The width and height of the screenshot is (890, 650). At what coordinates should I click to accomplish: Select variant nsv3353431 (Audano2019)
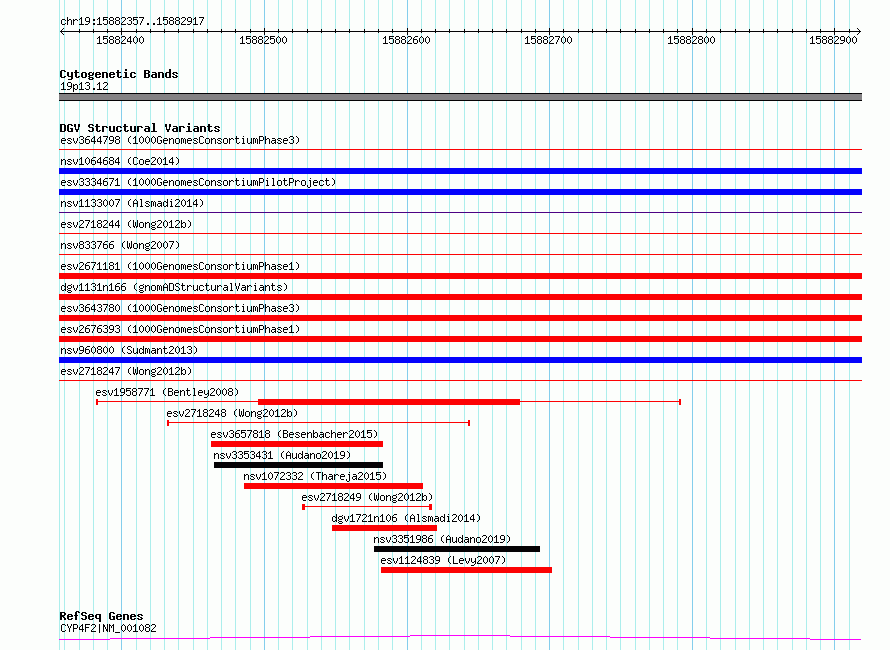pos(282,455)
